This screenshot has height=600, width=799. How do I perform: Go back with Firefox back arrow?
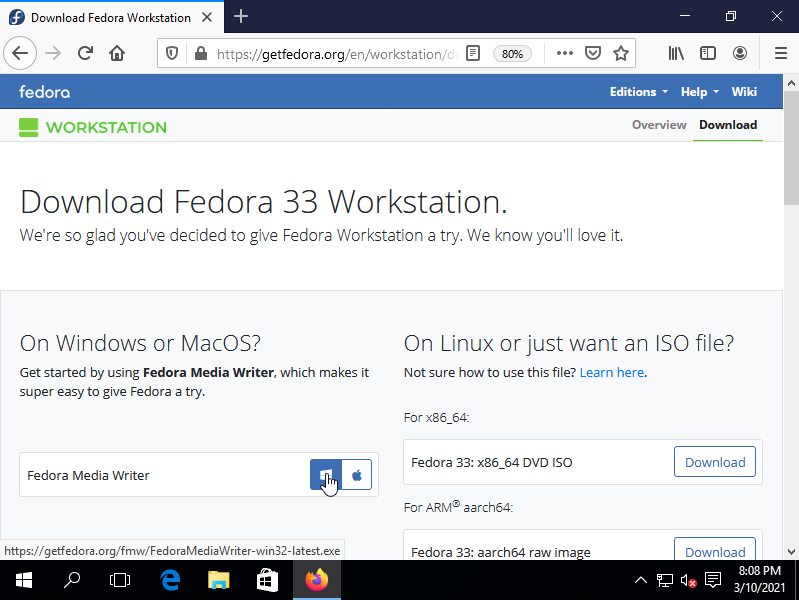pyautogui.click(x=20, y=53)
